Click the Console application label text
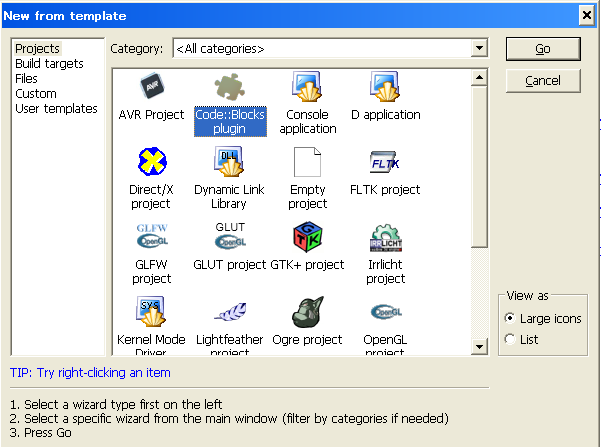This screenshot has height=447, width=601. pyautogui.click(x=308, y=122)
